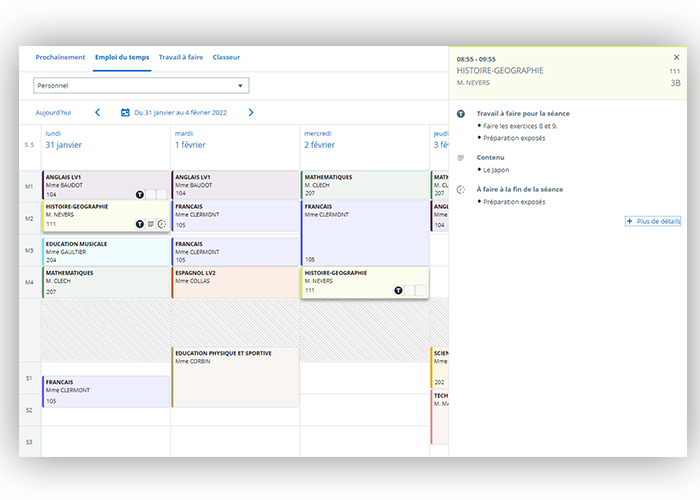Expand details with 'Plus de détails'
The height and width of the screenshot is (500, 700).
653,221
